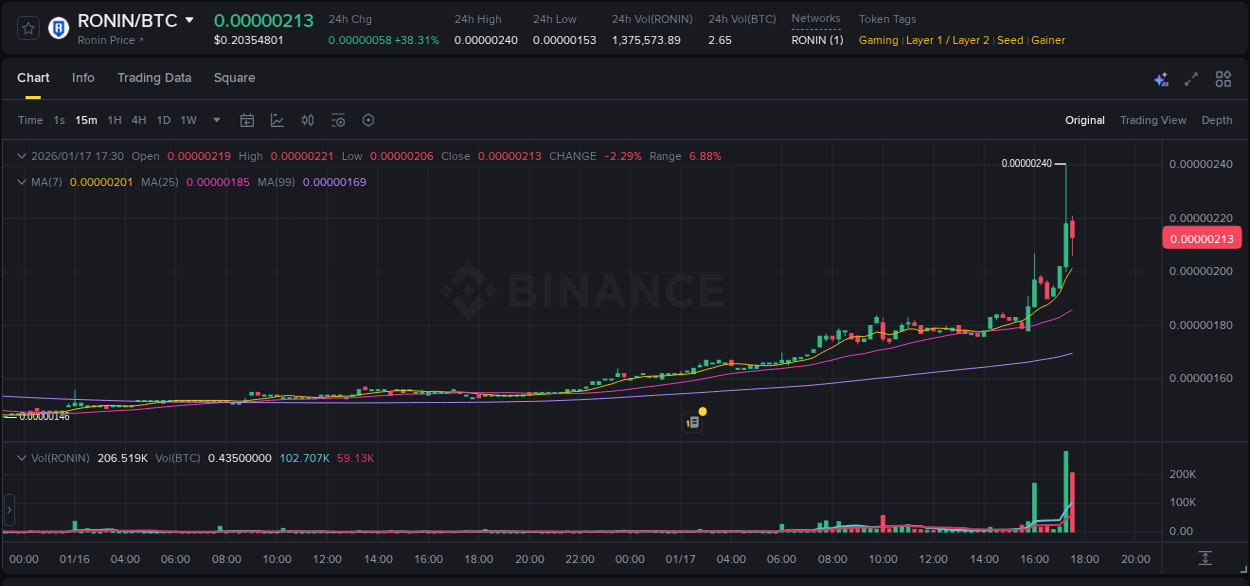
Task: Expand the MA indicator row chevron
Action: 22,182
